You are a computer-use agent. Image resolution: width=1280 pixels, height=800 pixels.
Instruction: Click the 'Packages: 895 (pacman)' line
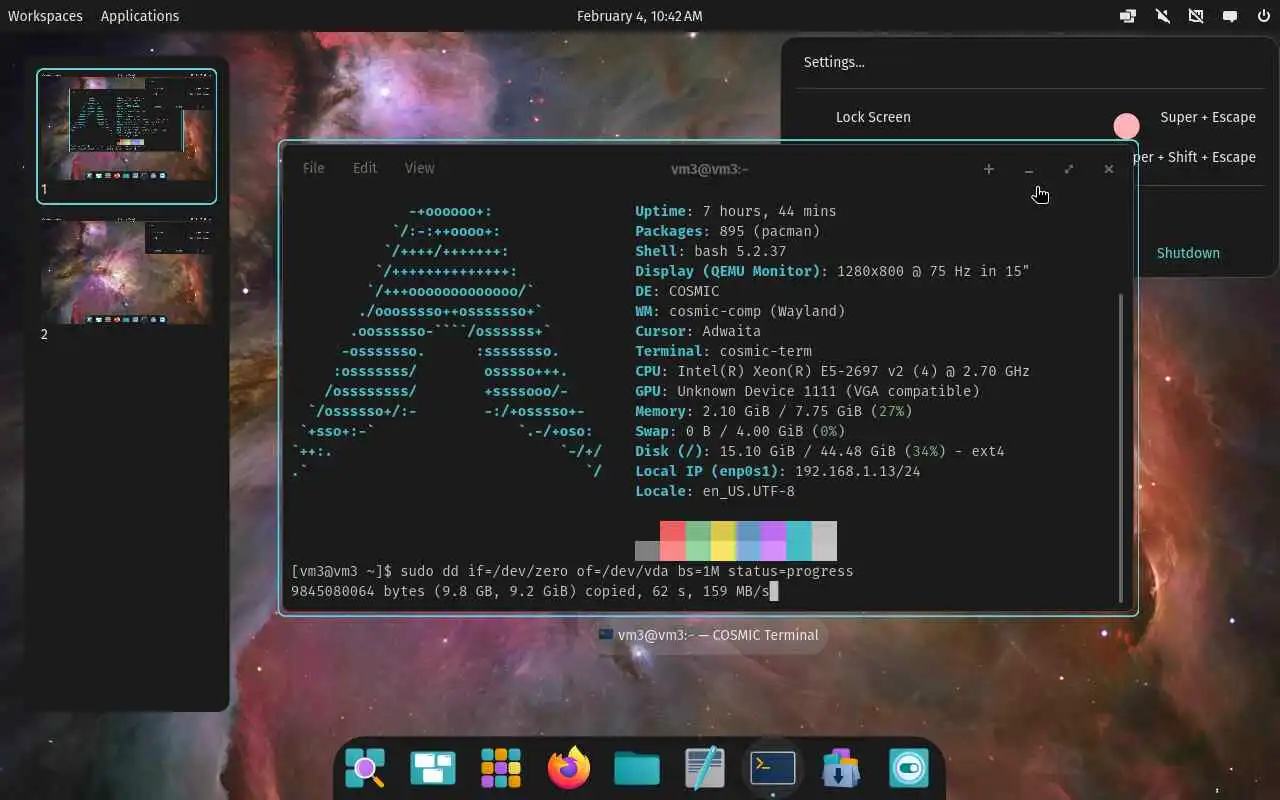click(x=727, y=231)
